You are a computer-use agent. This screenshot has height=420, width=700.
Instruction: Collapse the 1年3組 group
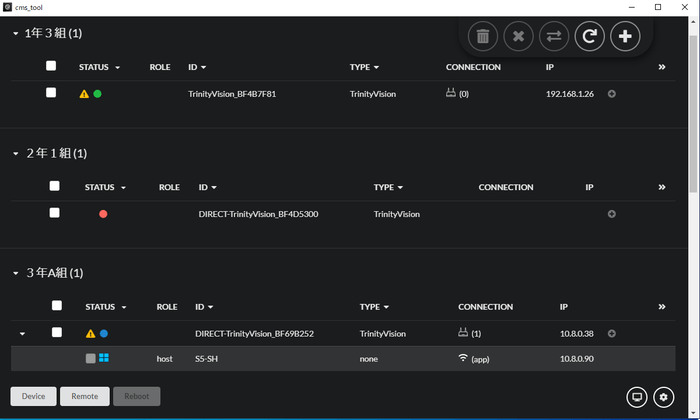pos(15,34)
